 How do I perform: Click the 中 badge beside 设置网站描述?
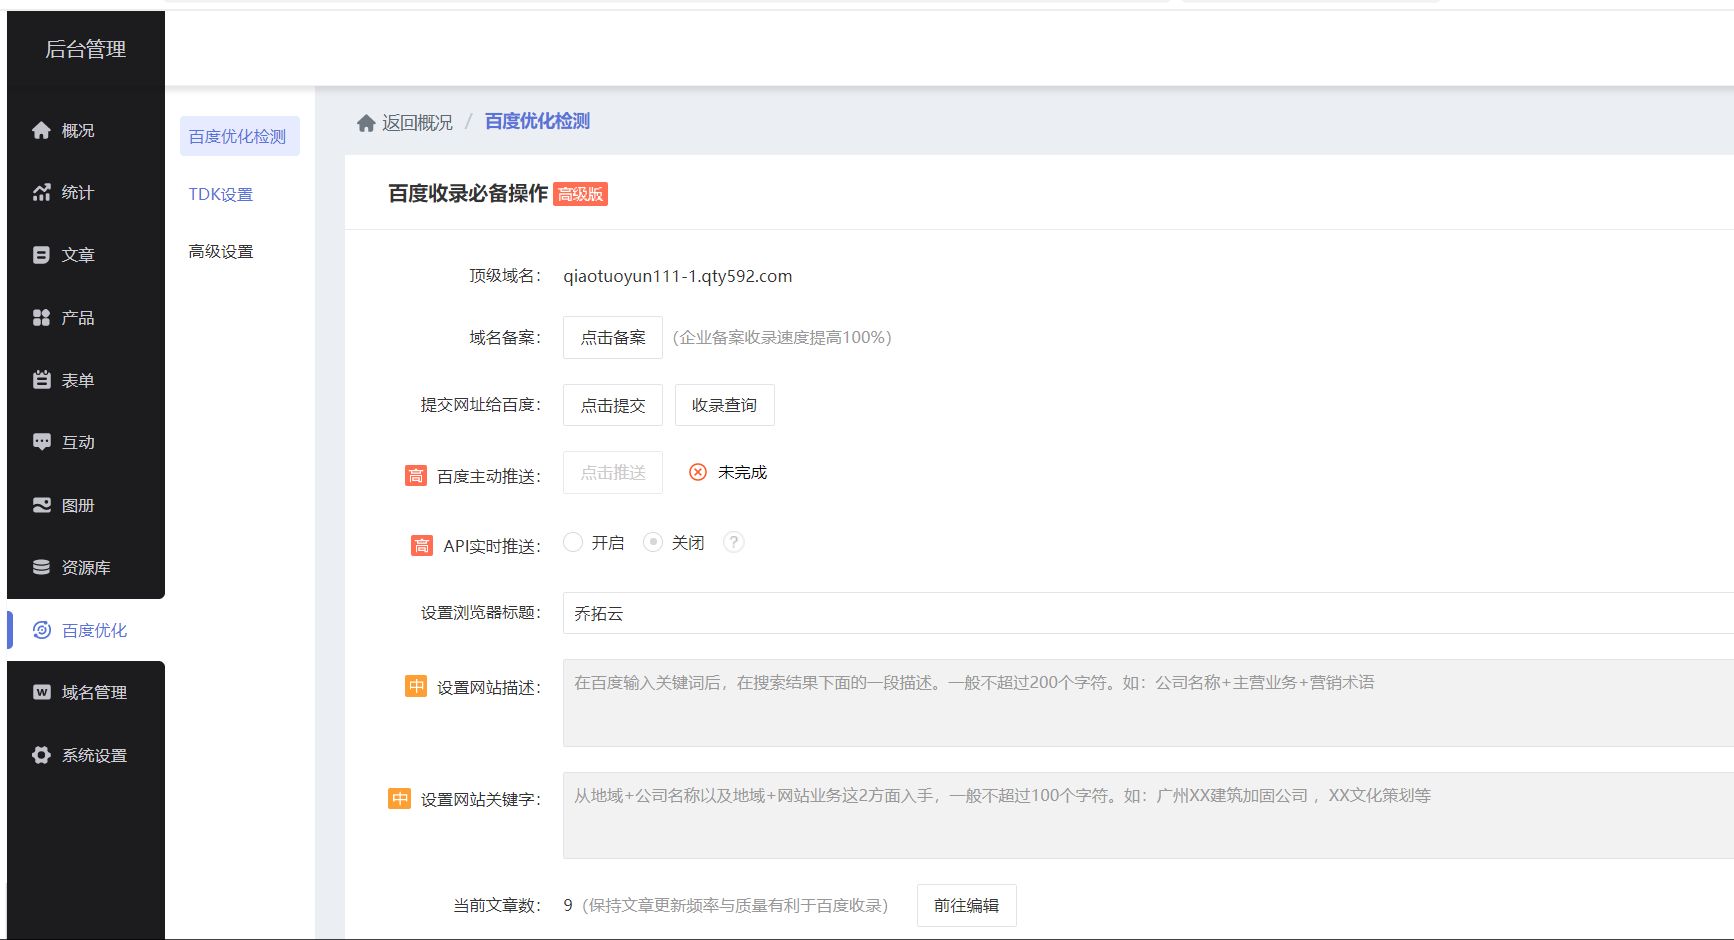(415, 686)
